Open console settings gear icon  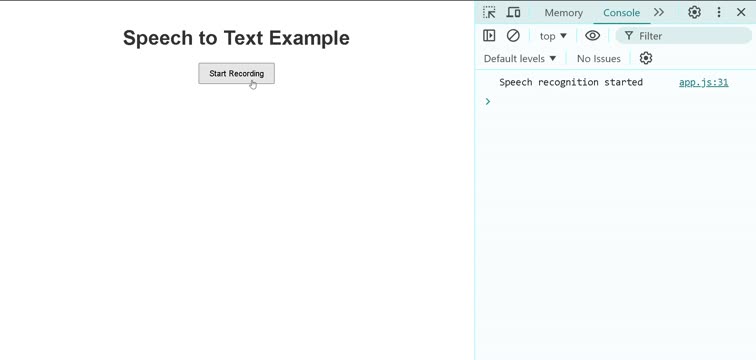coord(646,58)
